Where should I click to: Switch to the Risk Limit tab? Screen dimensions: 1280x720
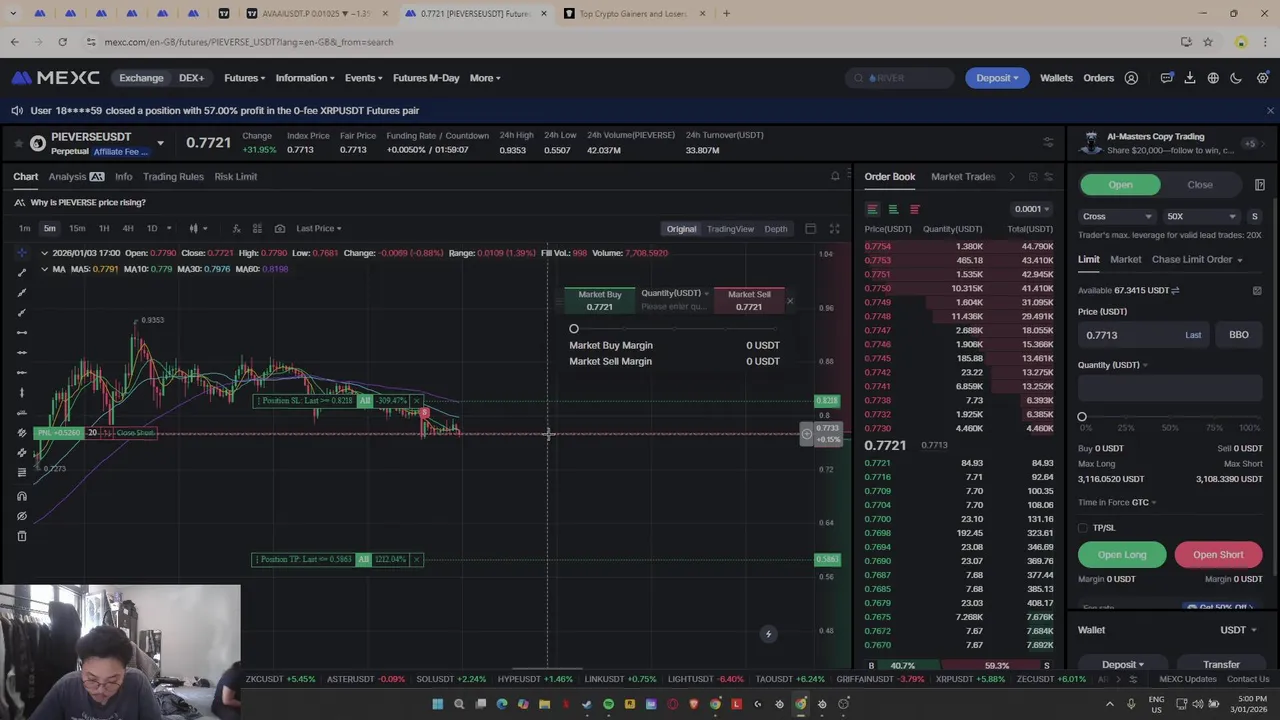pyautogui.click(x=236, y=177)
